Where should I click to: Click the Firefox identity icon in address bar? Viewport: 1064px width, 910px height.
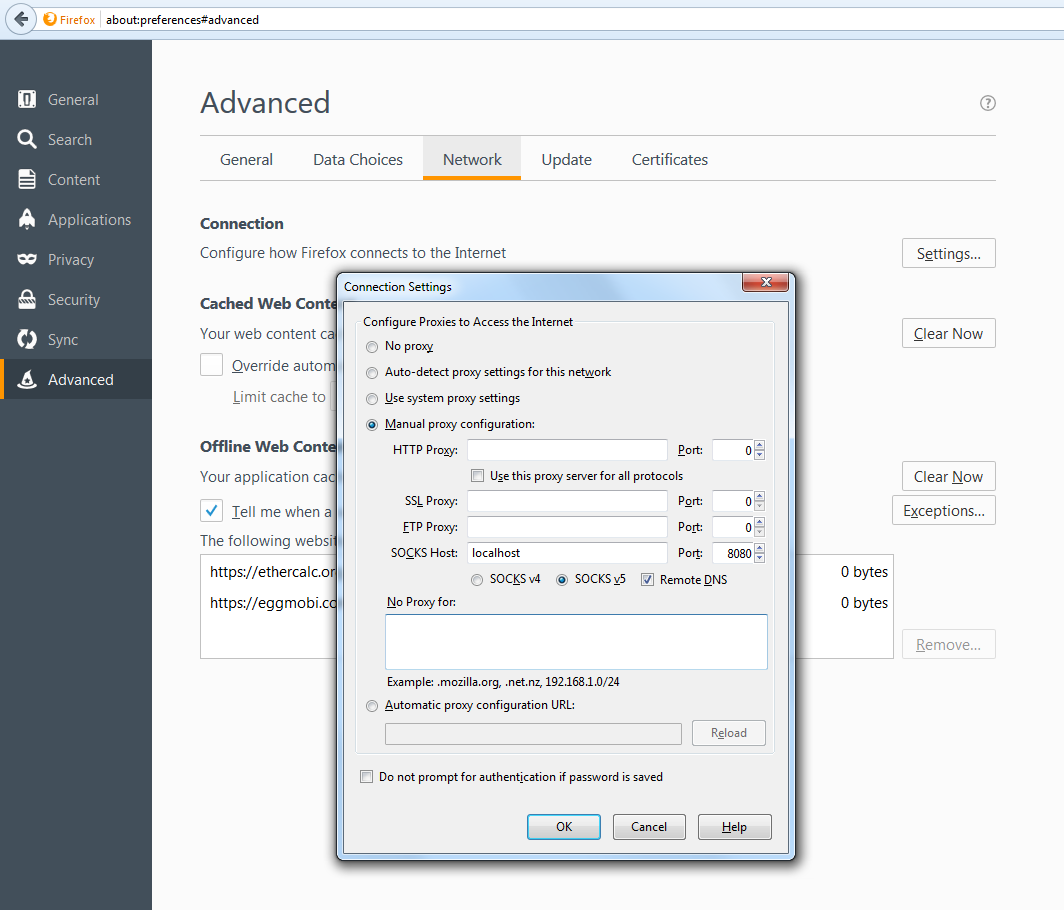[x=50, y=19]
